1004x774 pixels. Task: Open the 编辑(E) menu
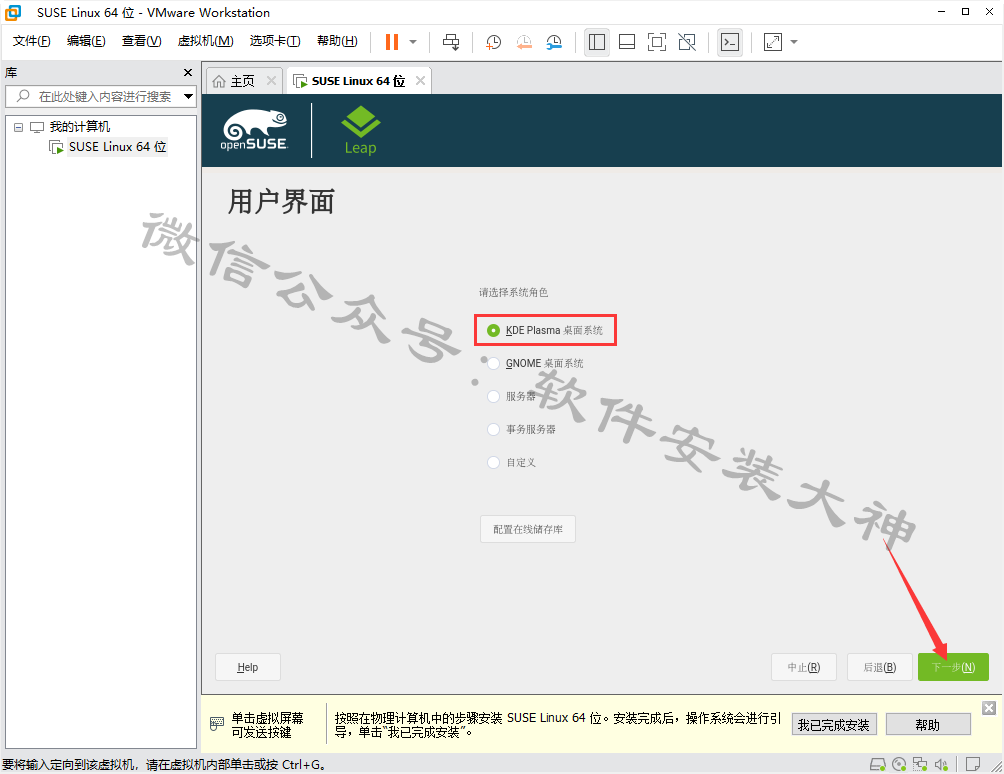coord(86,41)
